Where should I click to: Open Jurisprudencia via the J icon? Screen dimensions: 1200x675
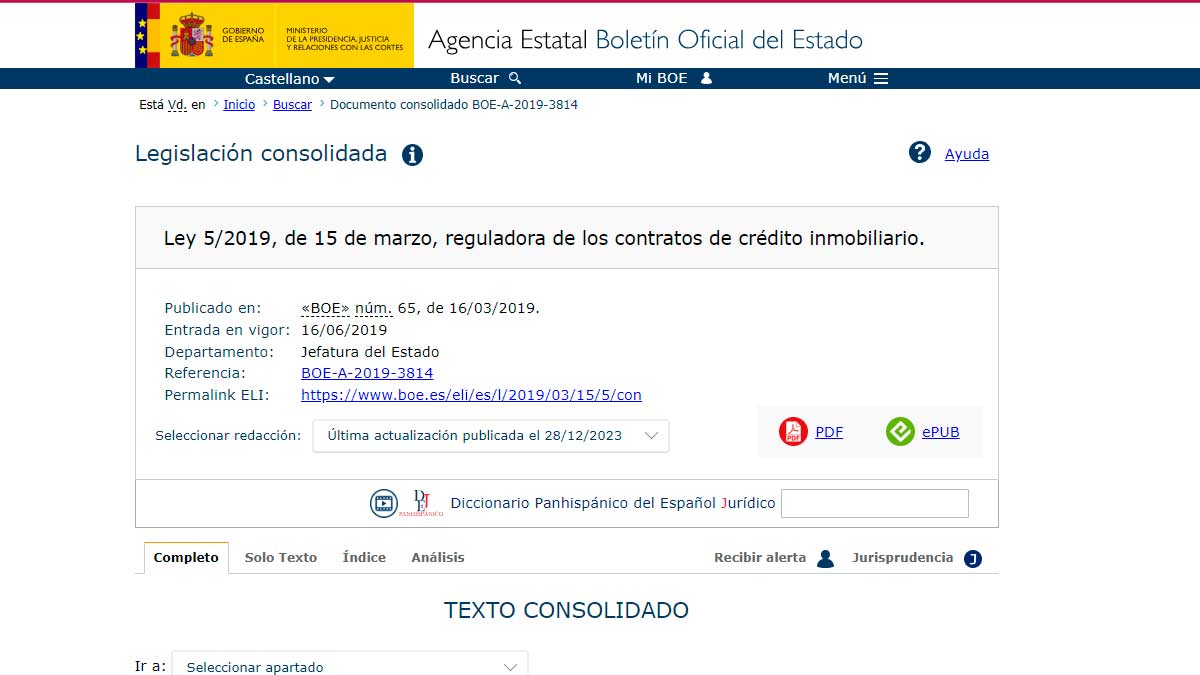[x=971, y=558]
